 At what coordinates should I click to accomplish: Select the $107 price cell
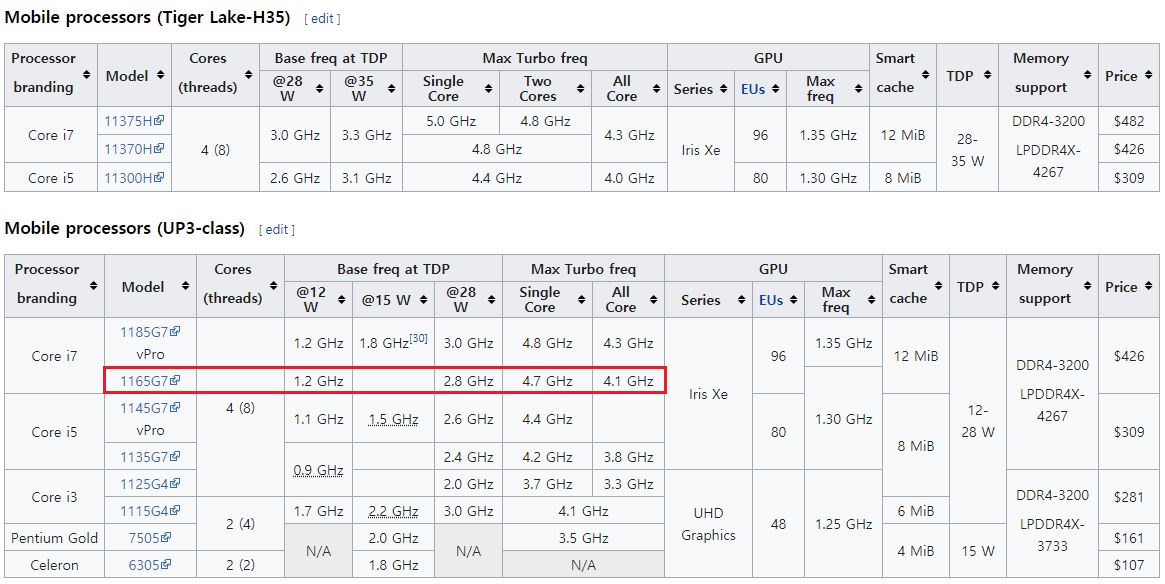[1129, 565]
